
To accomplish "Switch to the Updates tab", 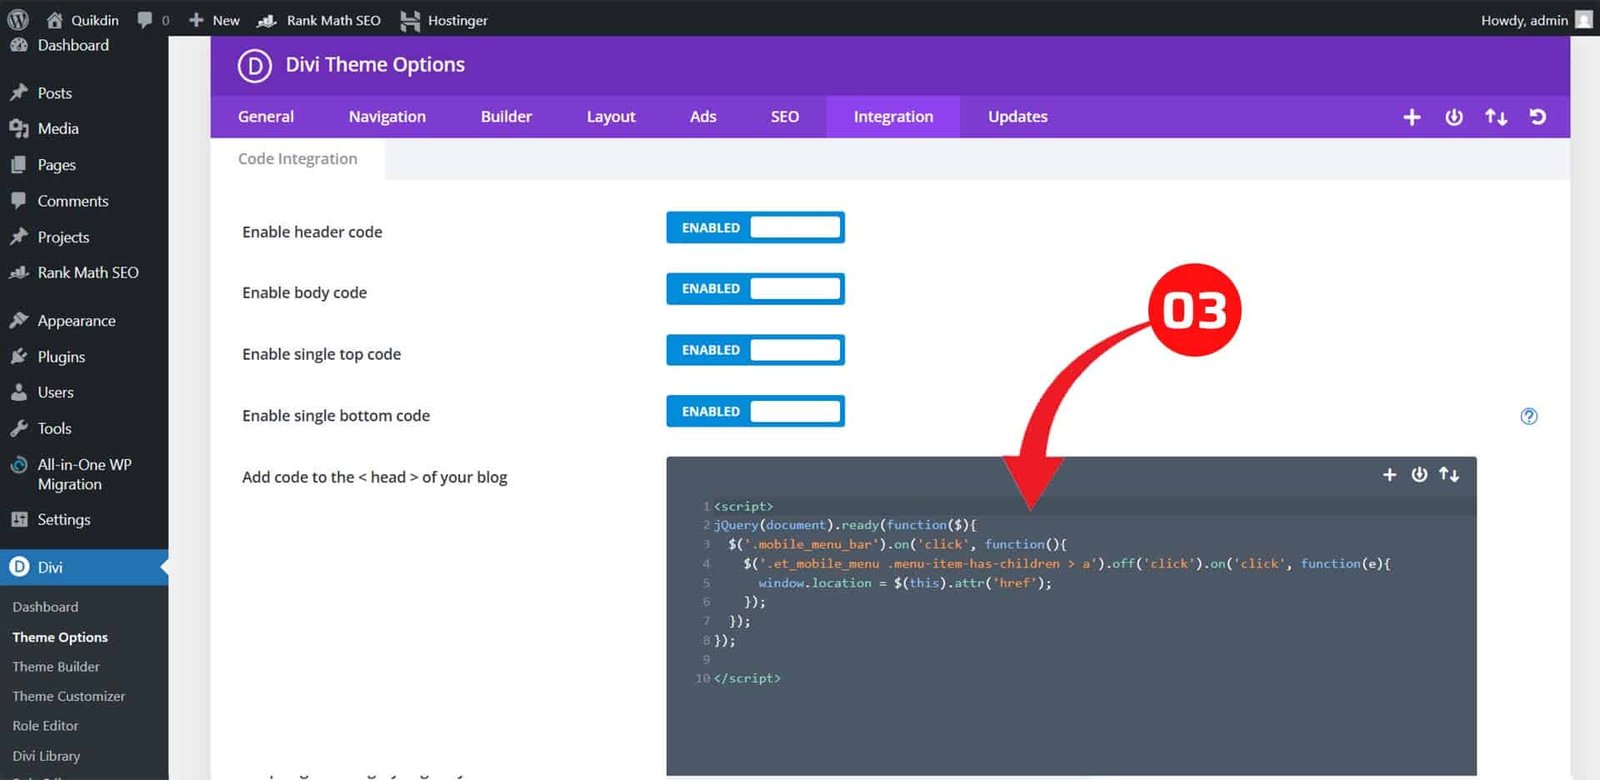I will 1018,117.
